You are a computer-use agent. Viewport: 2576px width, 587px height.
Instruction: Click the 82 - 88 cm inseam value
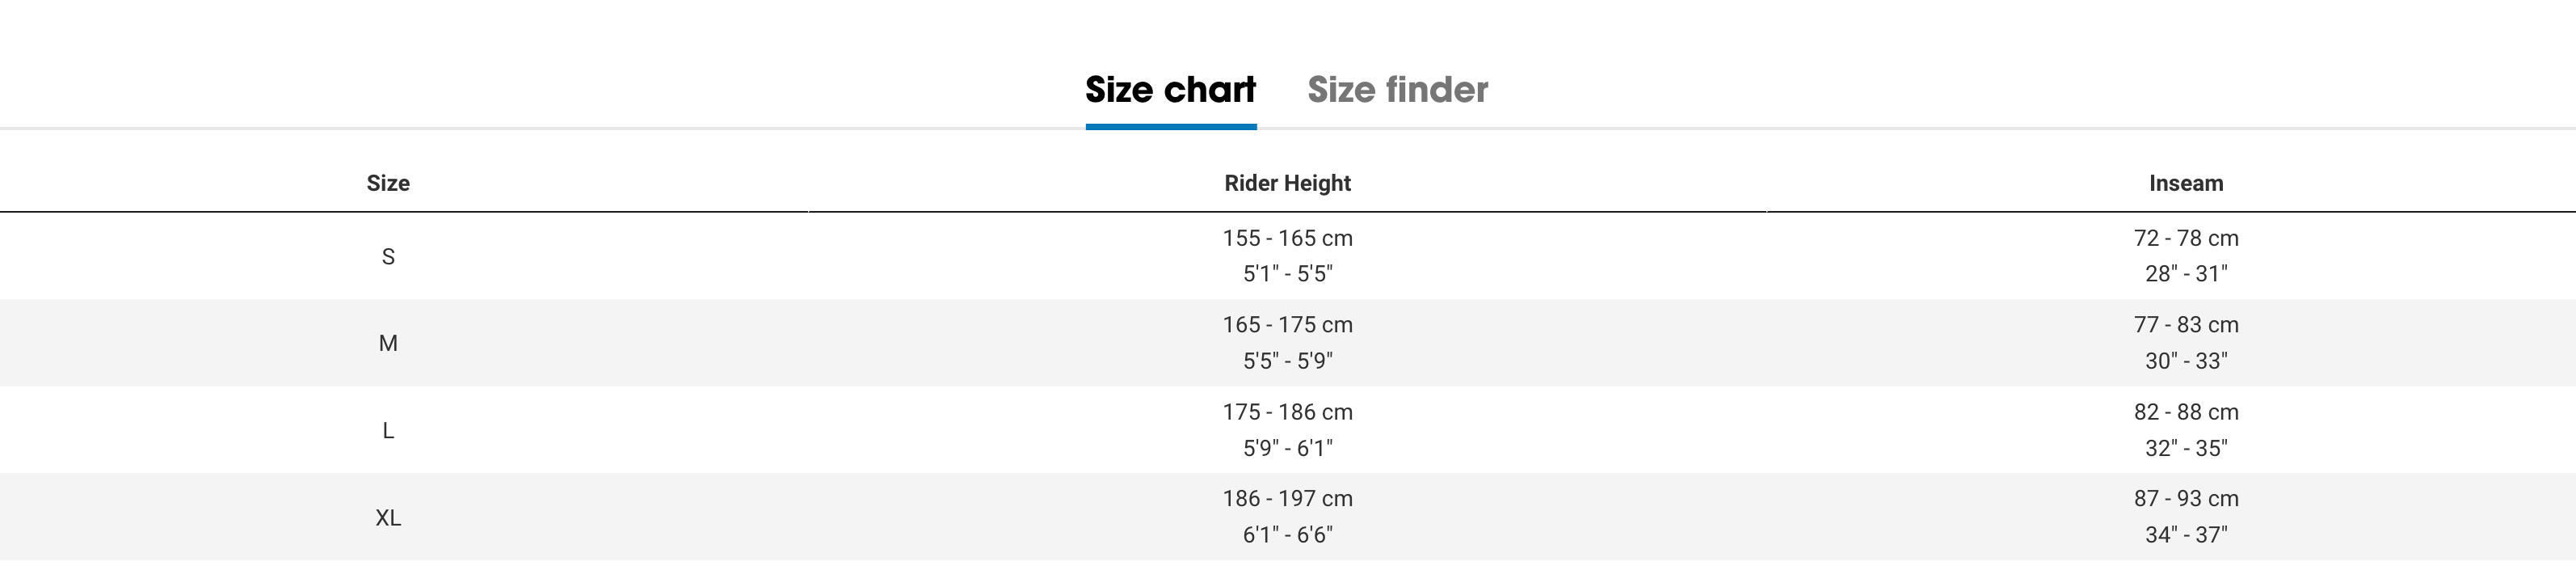click(x=2186, y=412)
